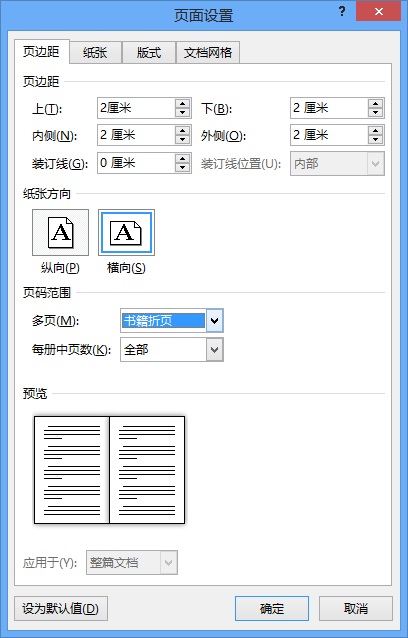This screenshot has width=408, height=638.
Task: Increase the 内侧 inside margin spinner
Action: pyautogui.click(x=183, y=131)
